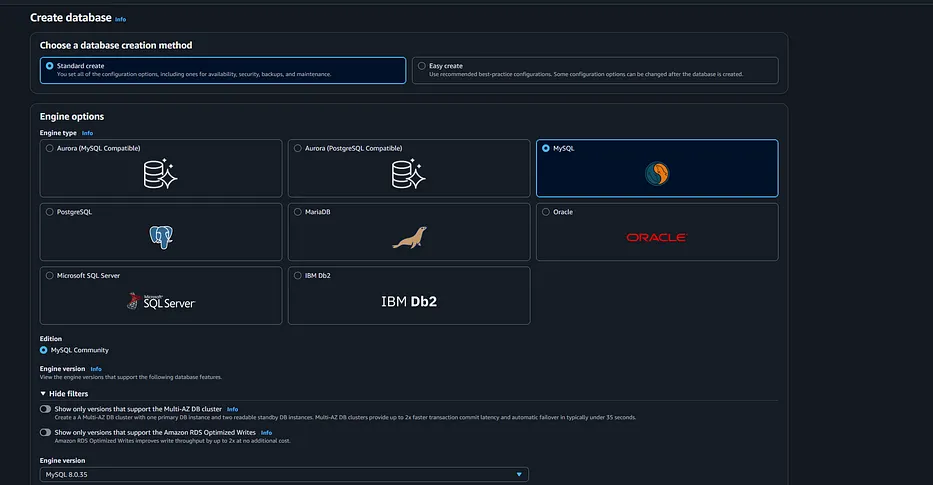Select the MariaDB engine radio button
933x485 pixels.
(x=298, y=212)
